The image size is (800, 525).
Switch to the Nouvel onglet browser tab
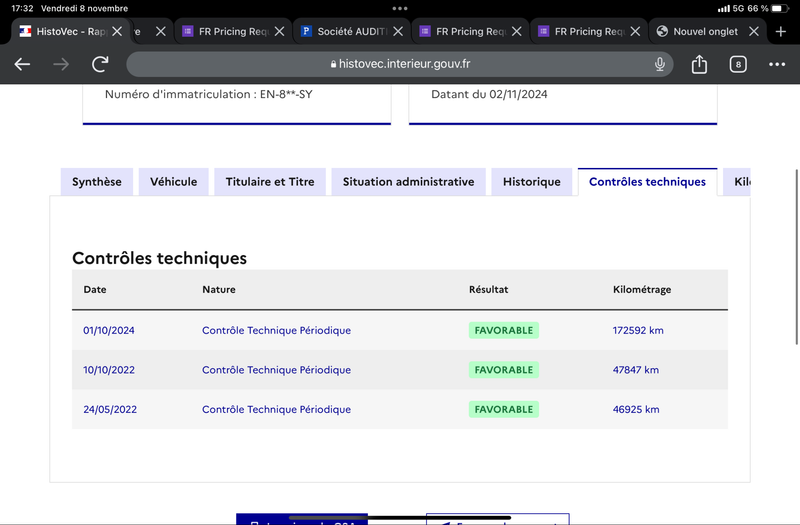tap(706, 32)
